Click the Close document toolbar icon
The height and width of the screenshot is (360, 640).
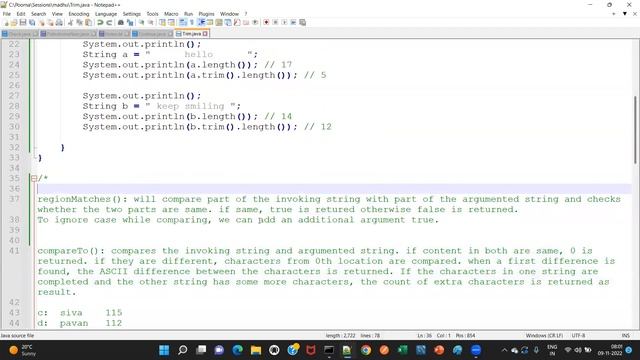click(42, 22)
